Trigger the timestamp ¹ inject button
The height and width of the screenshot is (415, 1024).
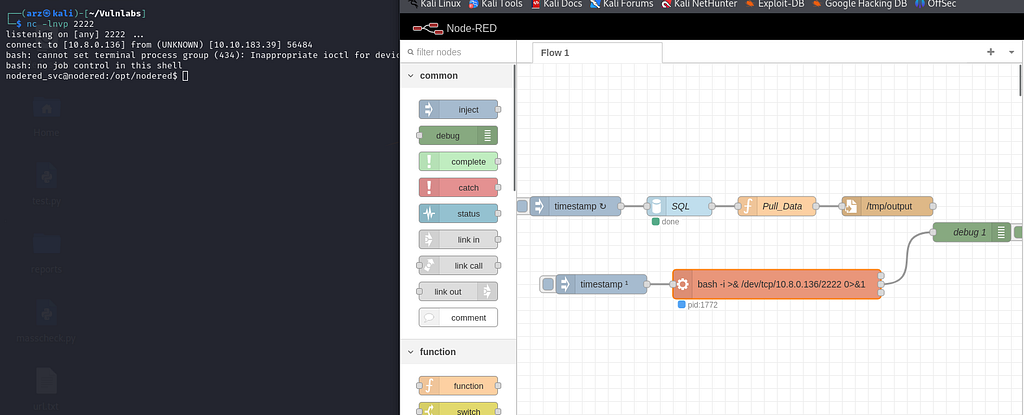tap(549, 284)
